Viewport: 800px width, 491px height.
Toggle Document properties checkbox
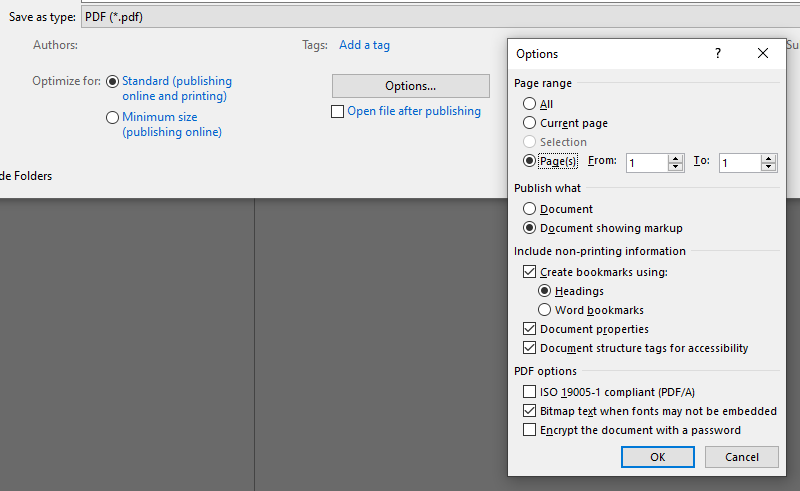tap(529, 329)
